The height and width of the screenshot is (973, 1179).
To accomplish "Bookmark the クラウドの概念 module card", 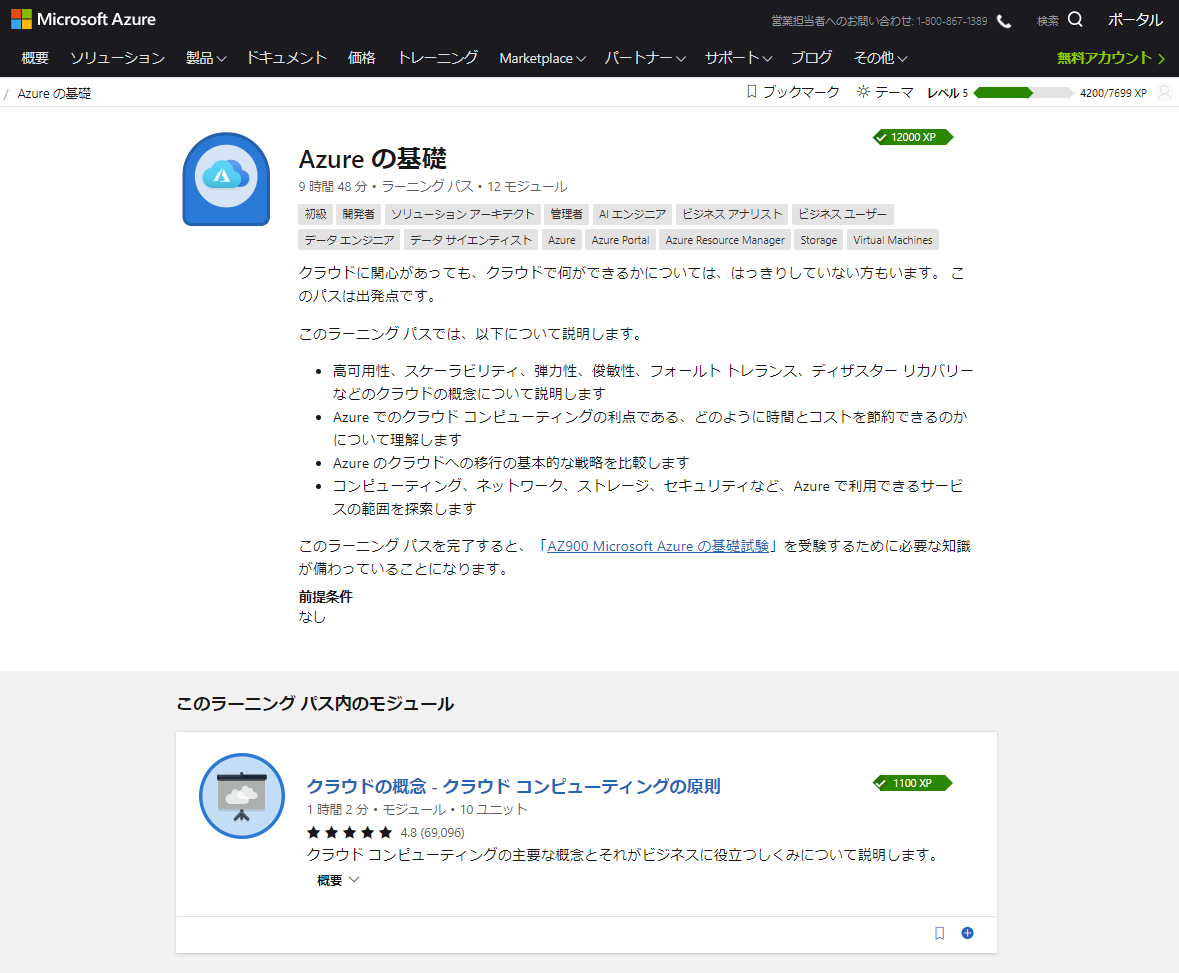I will click(939, 933).
